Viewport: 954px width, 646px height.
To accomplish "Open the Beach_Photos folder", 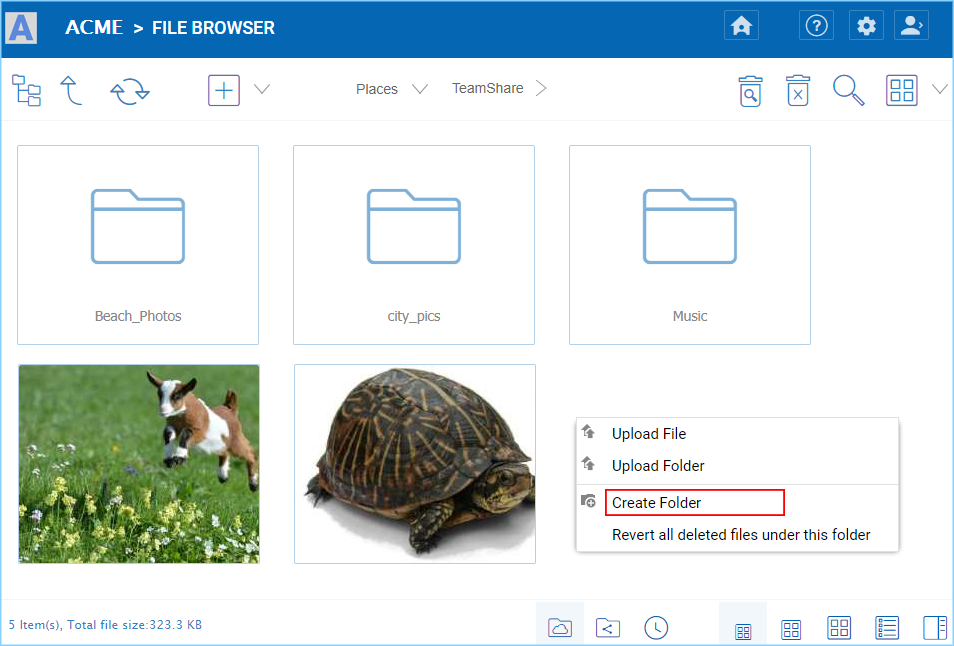I will coord(138,245).
